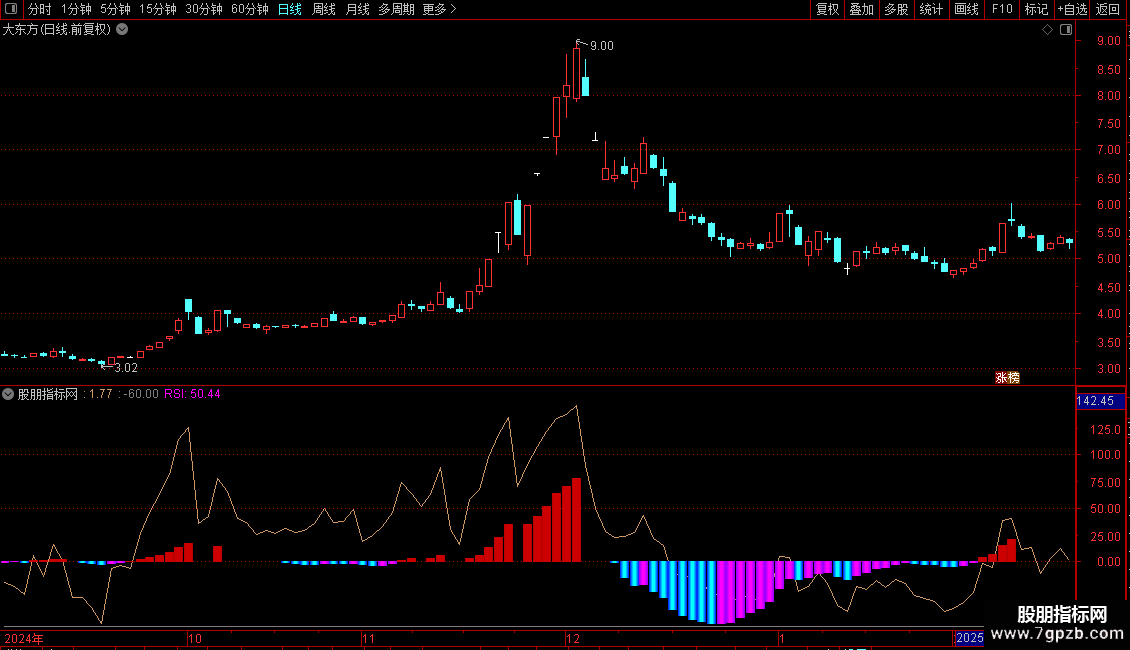Click the 1.77 indicator value
Screen dimensions: 1130x650
tap(101, 394)
